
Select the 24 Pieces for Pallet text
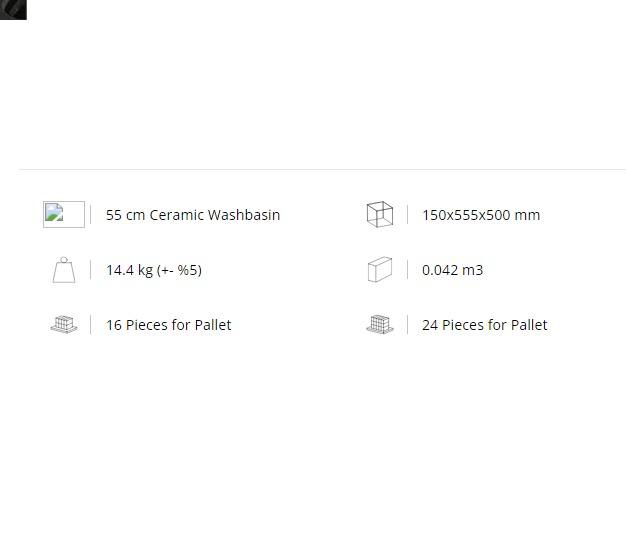pos(485,325)
